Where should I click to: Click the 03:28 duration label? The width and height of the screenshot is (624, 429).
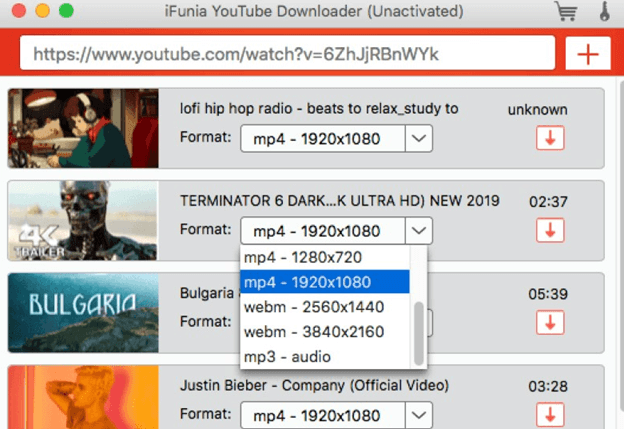(x=548, y=386)
